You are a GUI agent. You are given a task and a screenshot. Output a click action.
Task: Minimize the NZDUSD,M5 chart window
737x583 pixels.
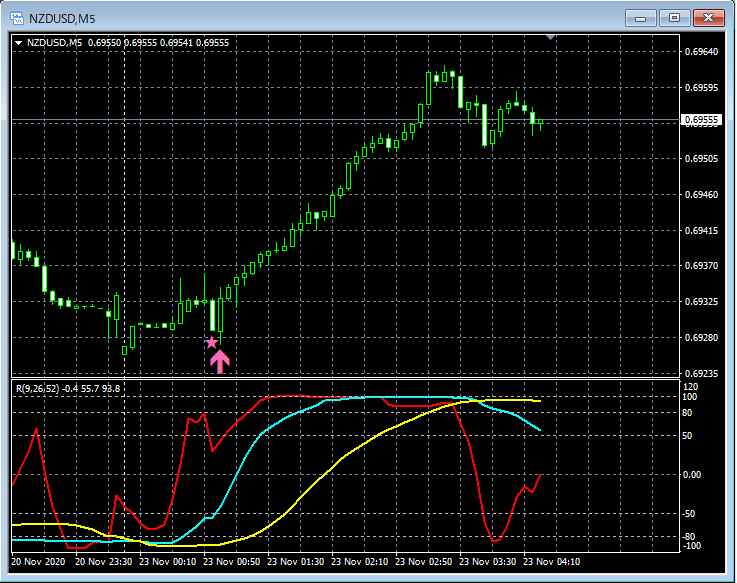click(641, 18)
